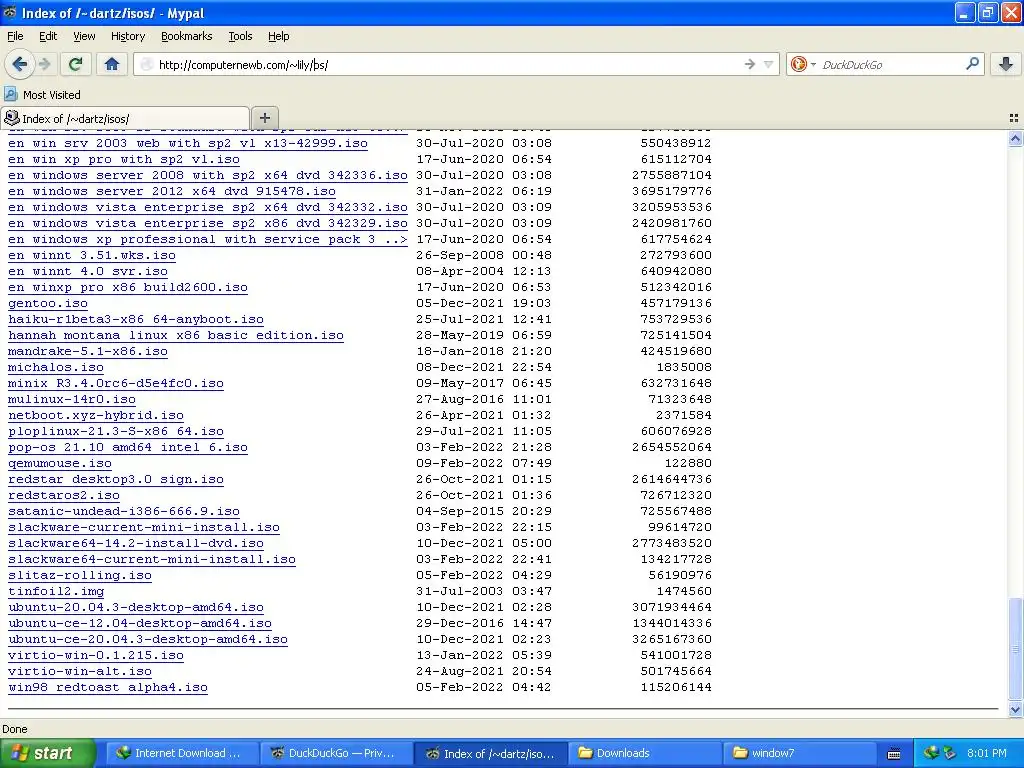The image size is (1024, 768).
Task: Open the List all tabs button
Action: [1014, 118]
